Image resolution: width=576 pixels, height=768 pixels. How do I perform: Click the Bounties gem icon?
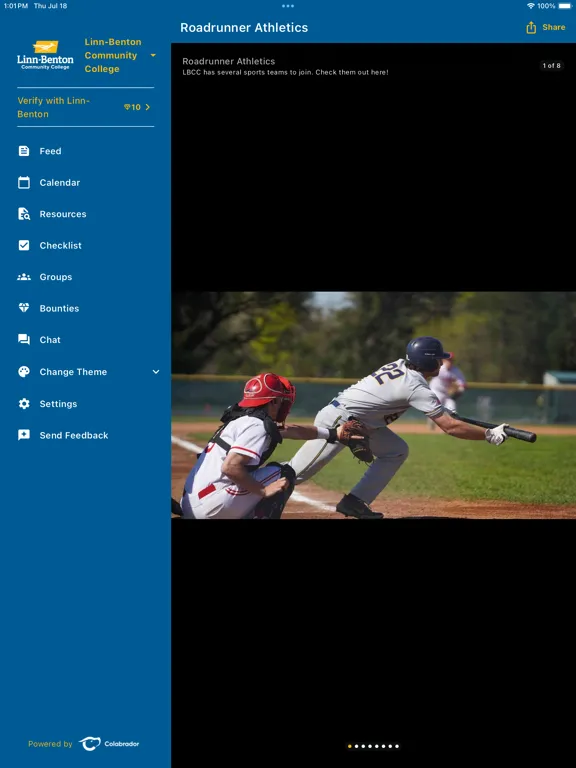point(24,308)
